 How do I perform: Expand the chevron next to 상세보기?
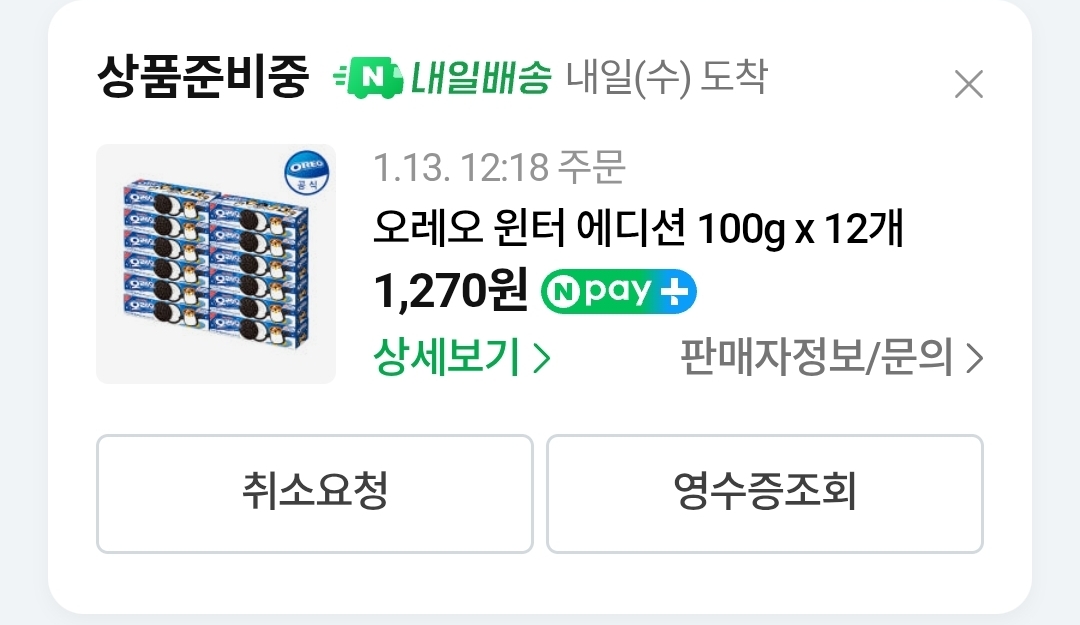(543, 358)
